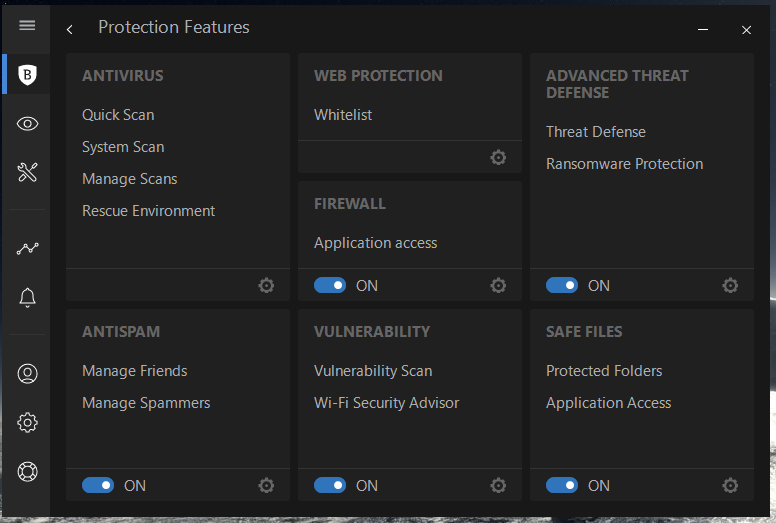
Task: Open the Bitdefender Protection shield icon
Action: (28, 73)
